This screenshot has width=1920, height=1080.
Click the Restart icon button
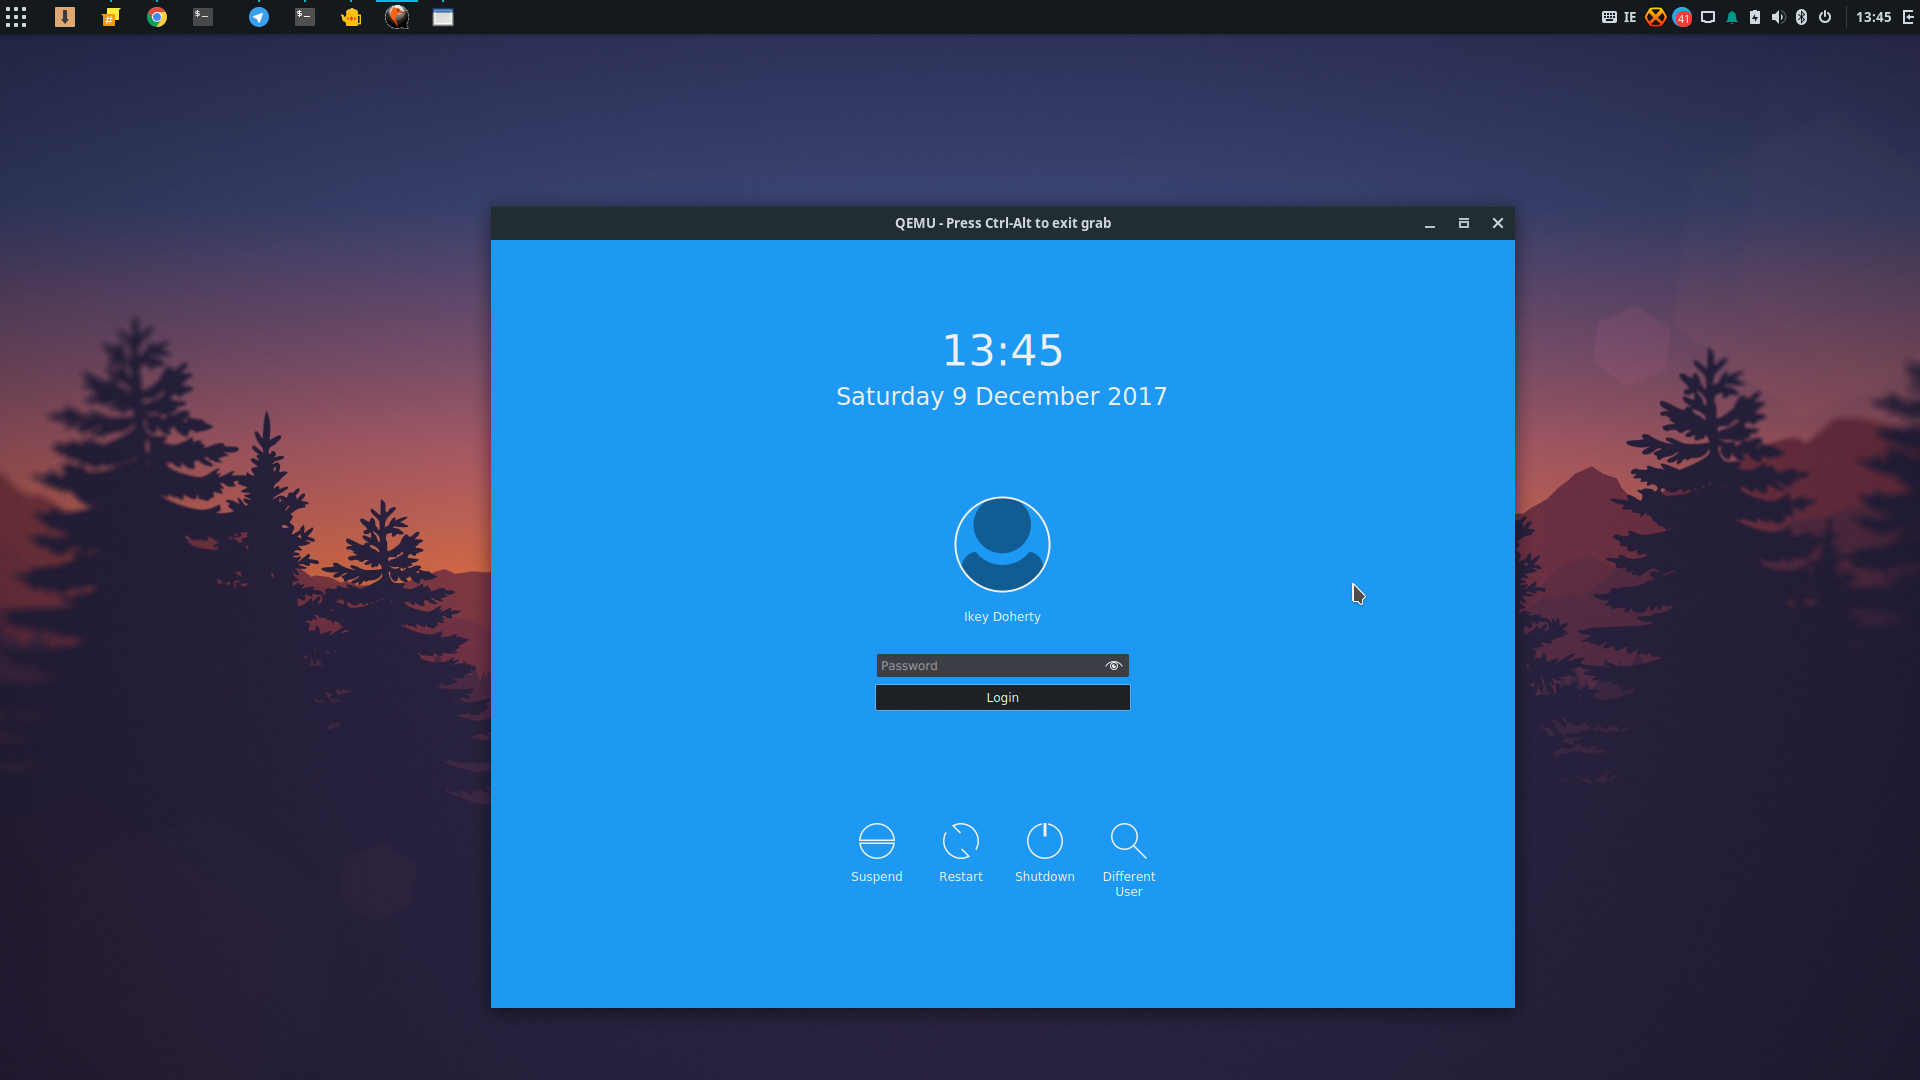point(961,841)
